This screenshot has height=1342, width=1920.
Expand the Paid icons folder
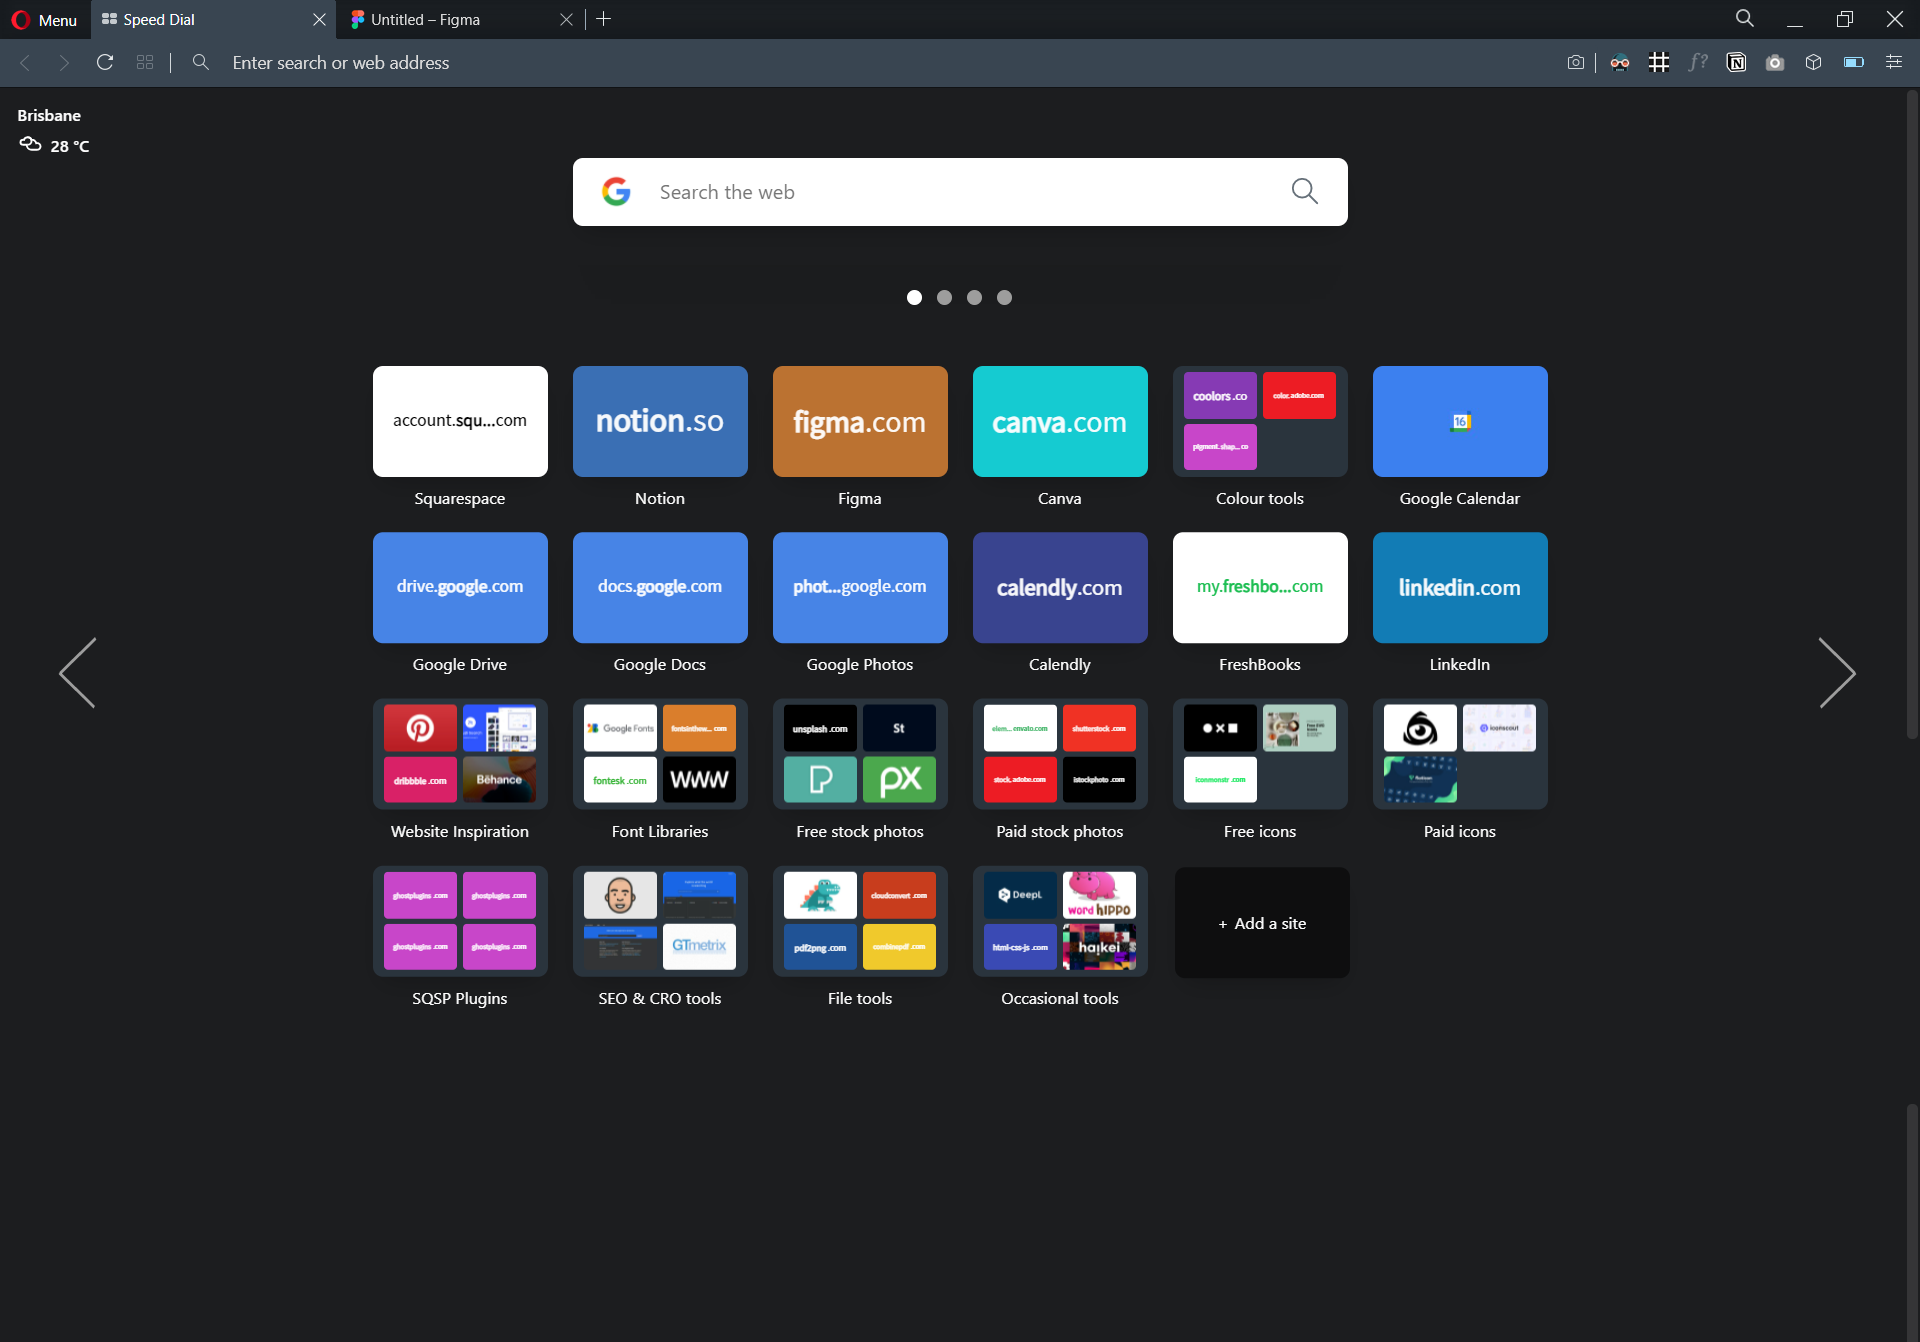1460,754
